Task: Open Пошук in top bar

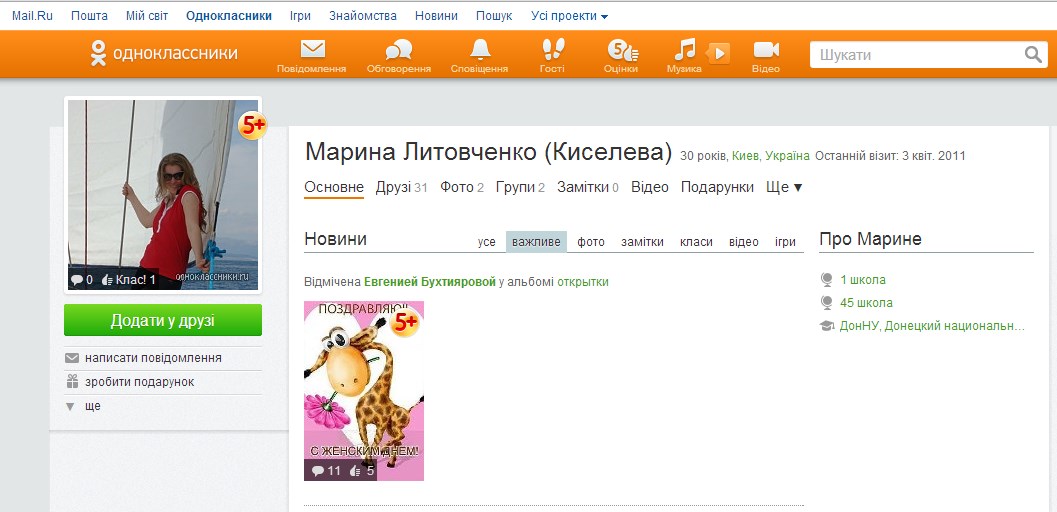Action: pyautogui.click(x=494, y=15)
